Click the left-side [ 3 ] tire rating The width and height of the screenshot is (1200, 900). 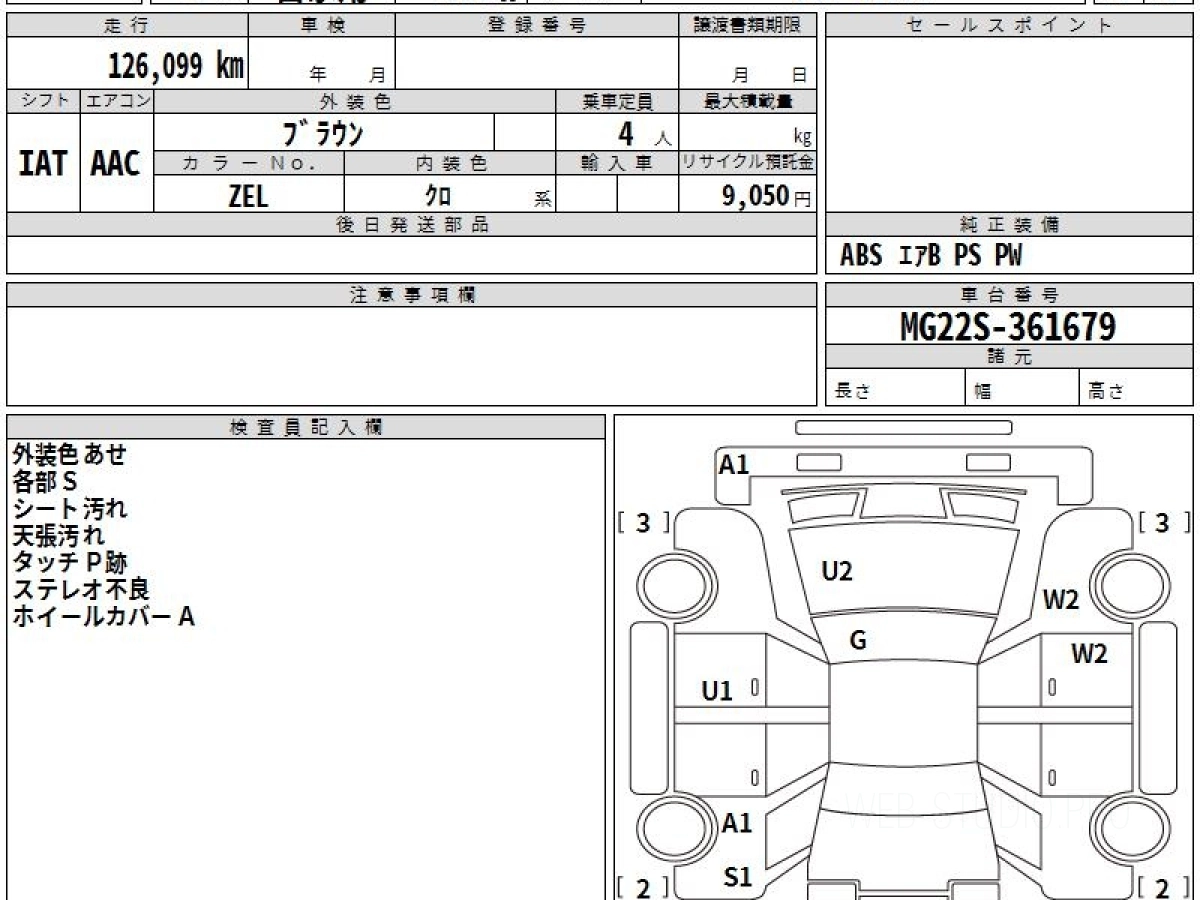(x=644, y=522)
